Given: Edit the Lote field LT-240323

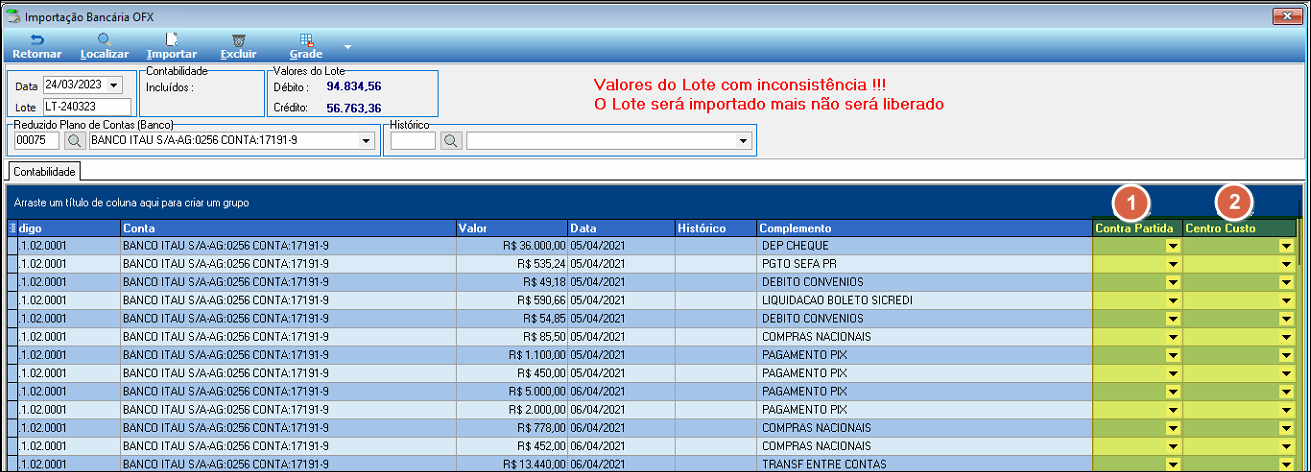Looking at the screenshot, I should (87, 106).
